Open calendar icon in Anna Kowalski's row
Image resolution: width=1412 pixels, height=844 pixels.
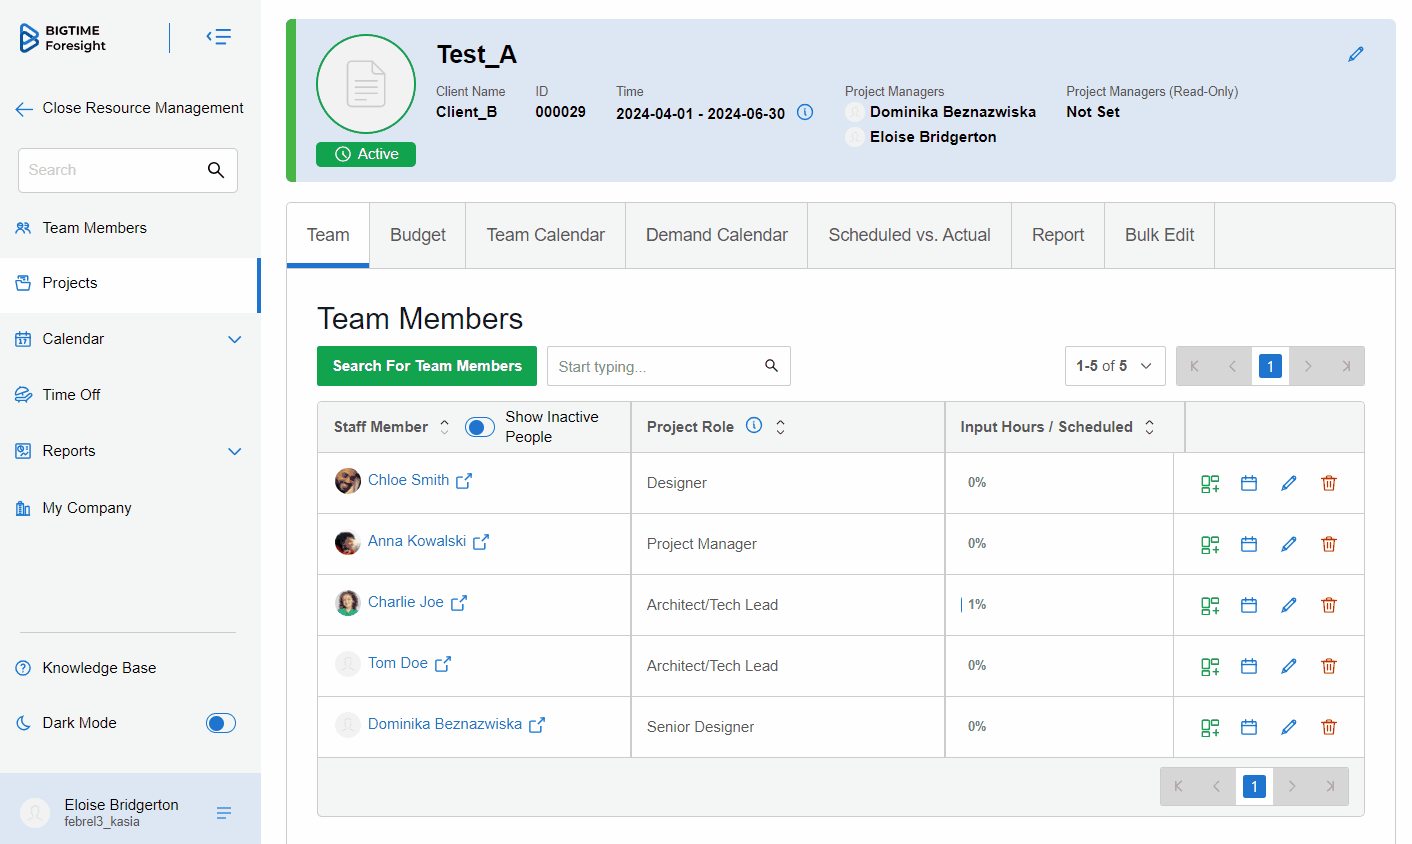pos(1248,544)
